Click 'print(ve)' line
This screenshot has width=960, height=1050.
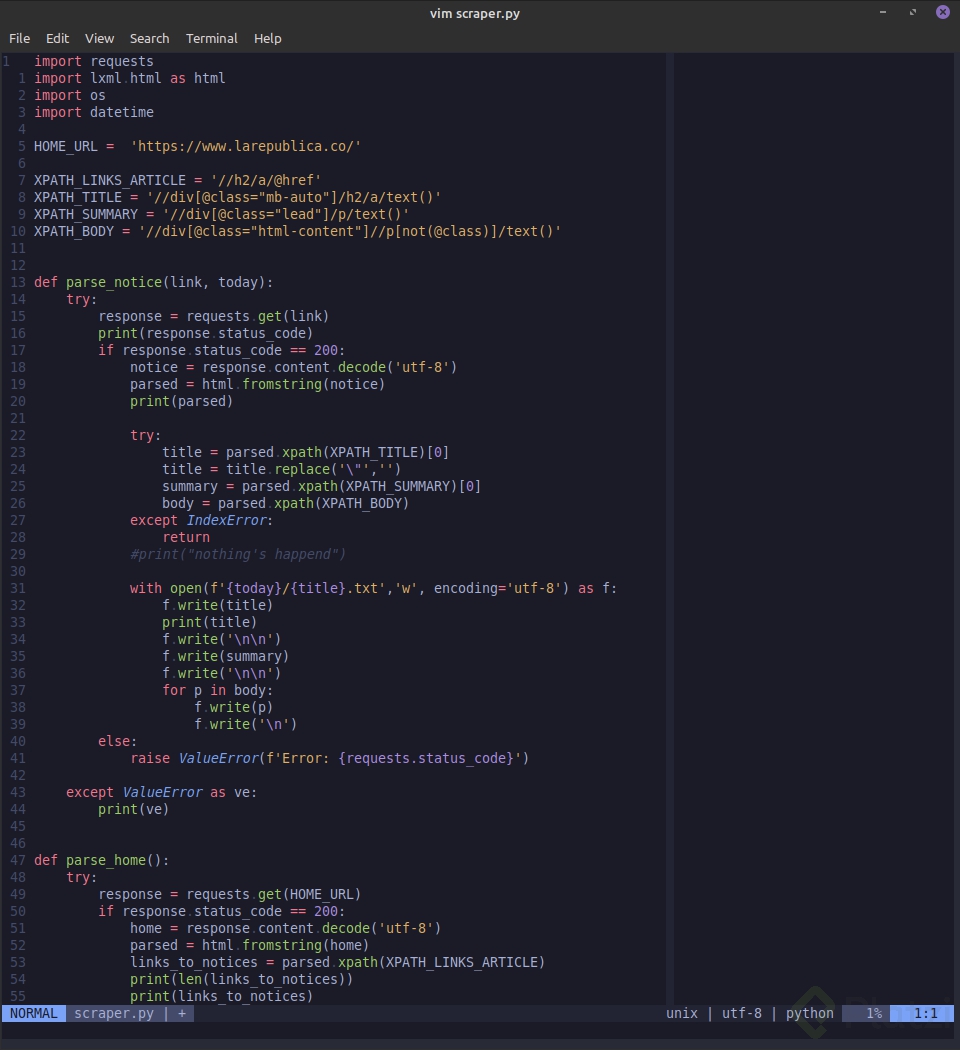point(134,810)
